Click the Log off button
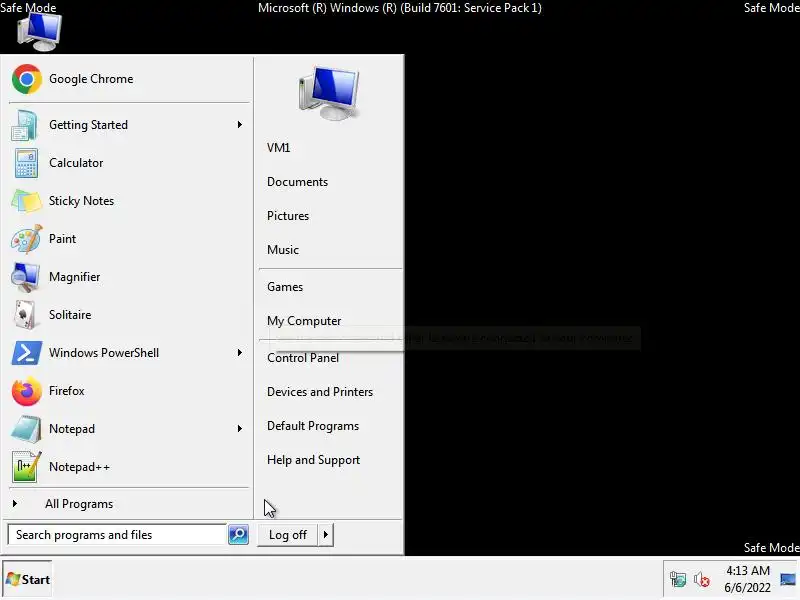Screen dimensions: 800x600 [x=288, y=535]
